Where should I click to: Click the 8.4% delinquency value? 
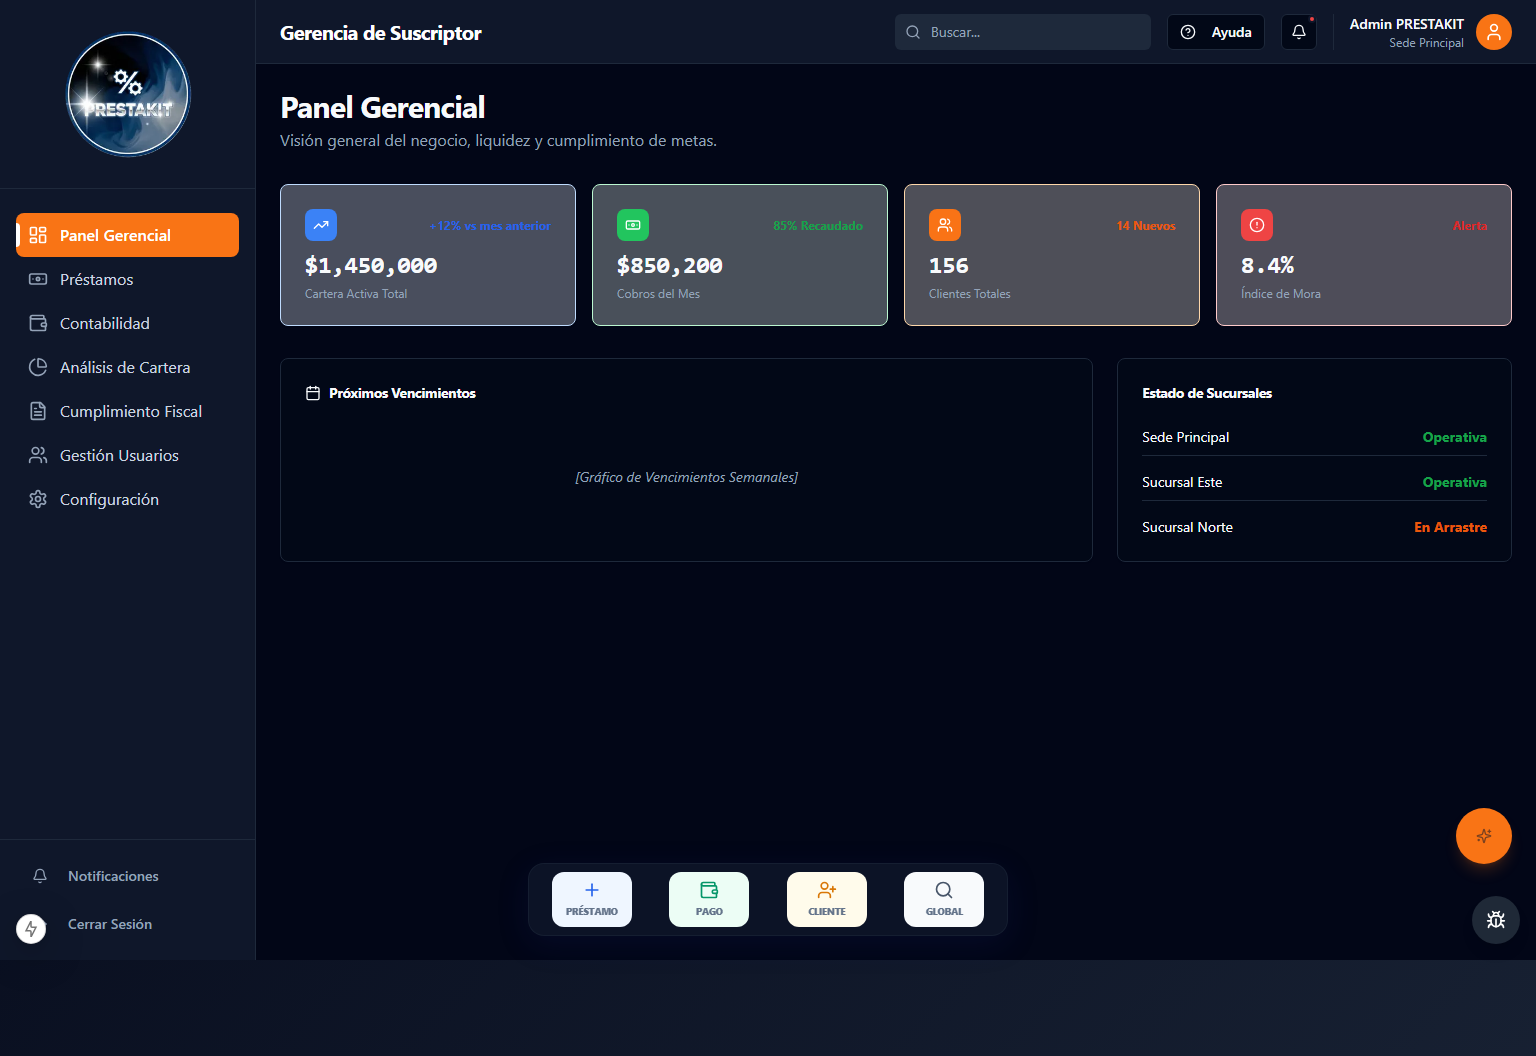point(1267,266)
